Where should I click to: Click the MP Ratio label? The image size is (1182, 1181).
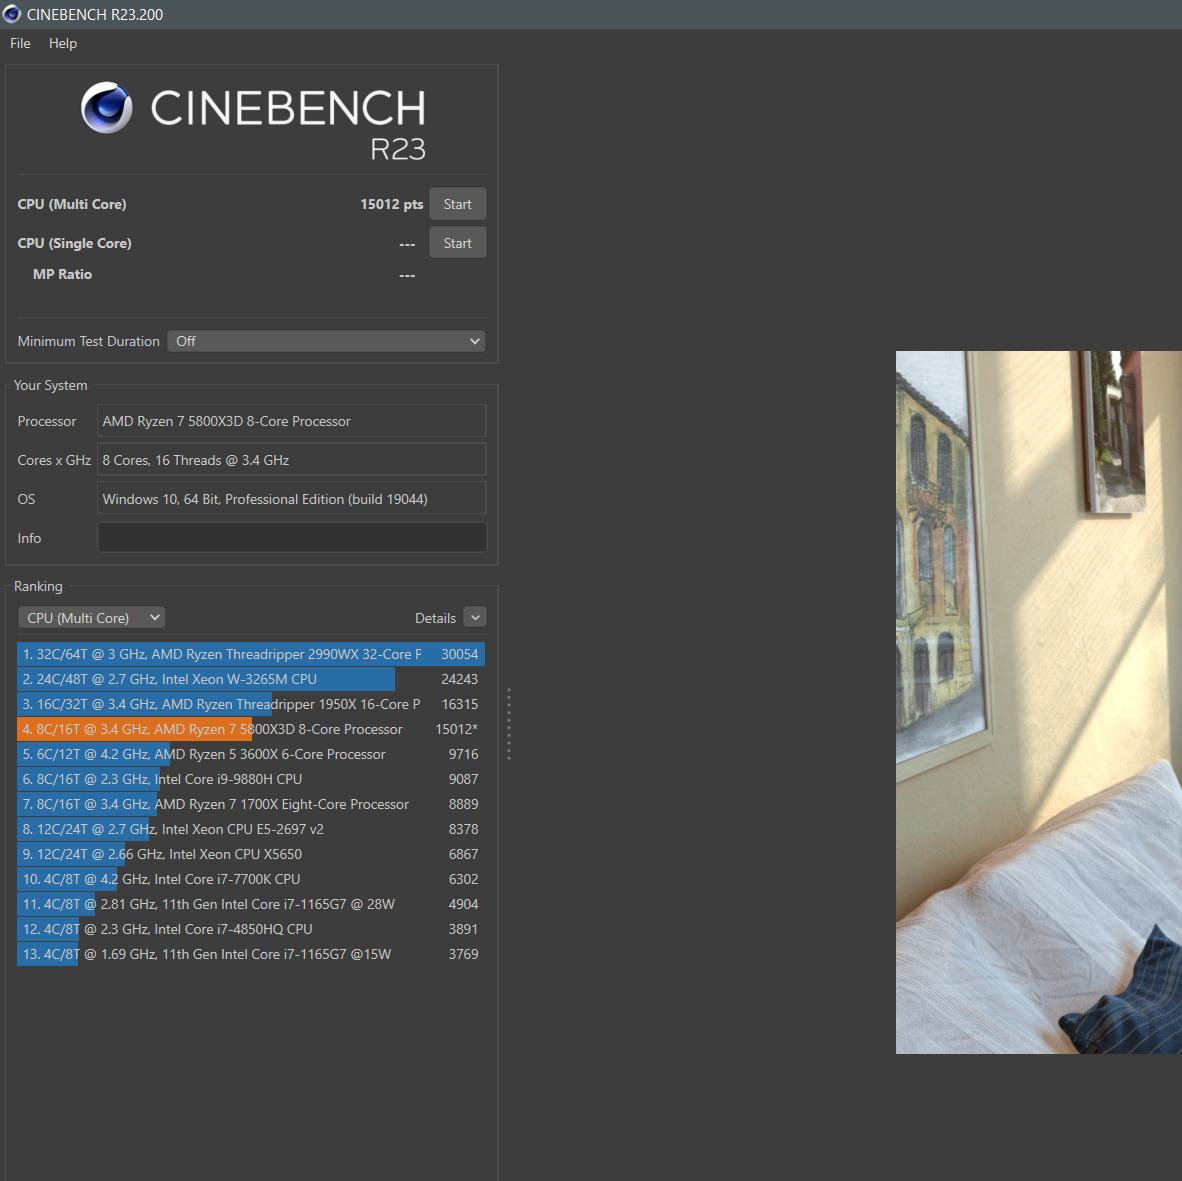[x=63, y=274]
